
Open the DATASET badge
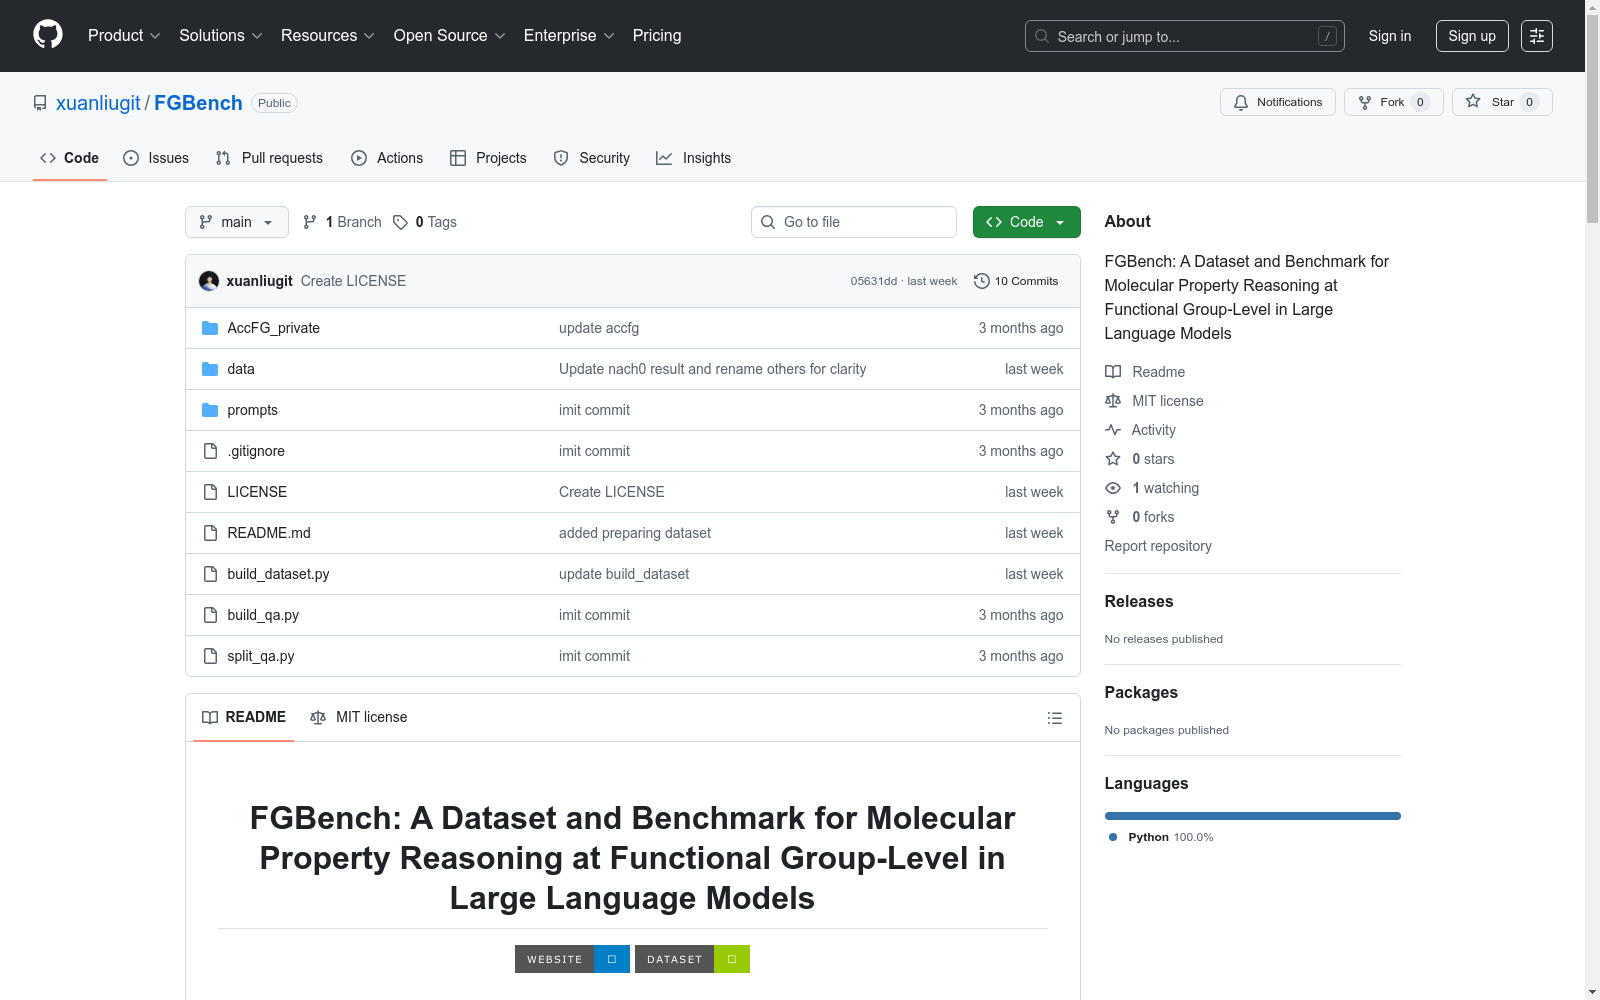pyautogui.click(x=692, y=959)
